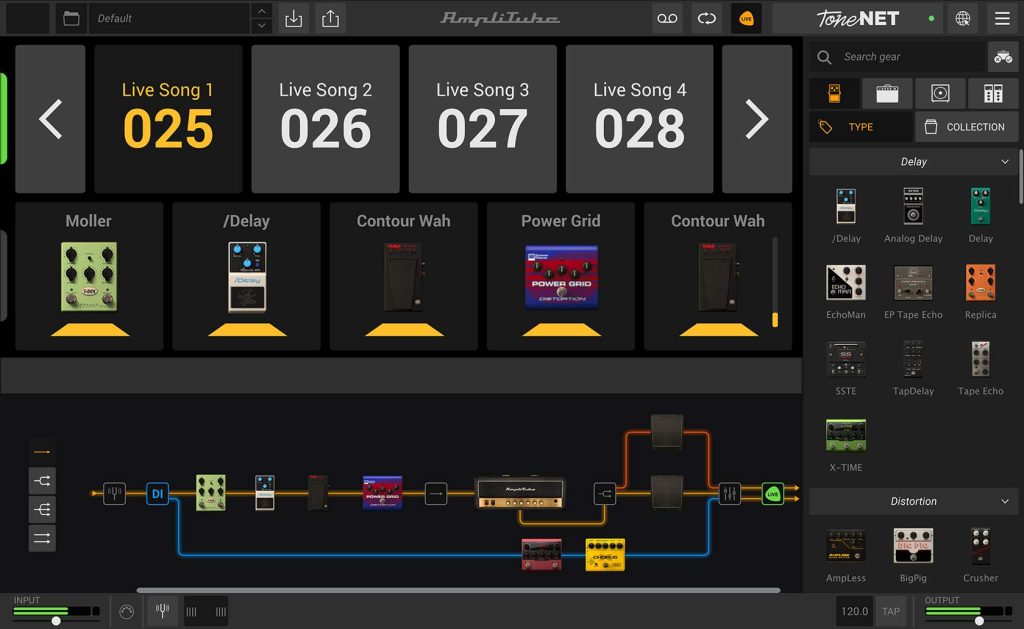Select the amplifier gear category icon

pyautogui.click(x=887, y=93)
